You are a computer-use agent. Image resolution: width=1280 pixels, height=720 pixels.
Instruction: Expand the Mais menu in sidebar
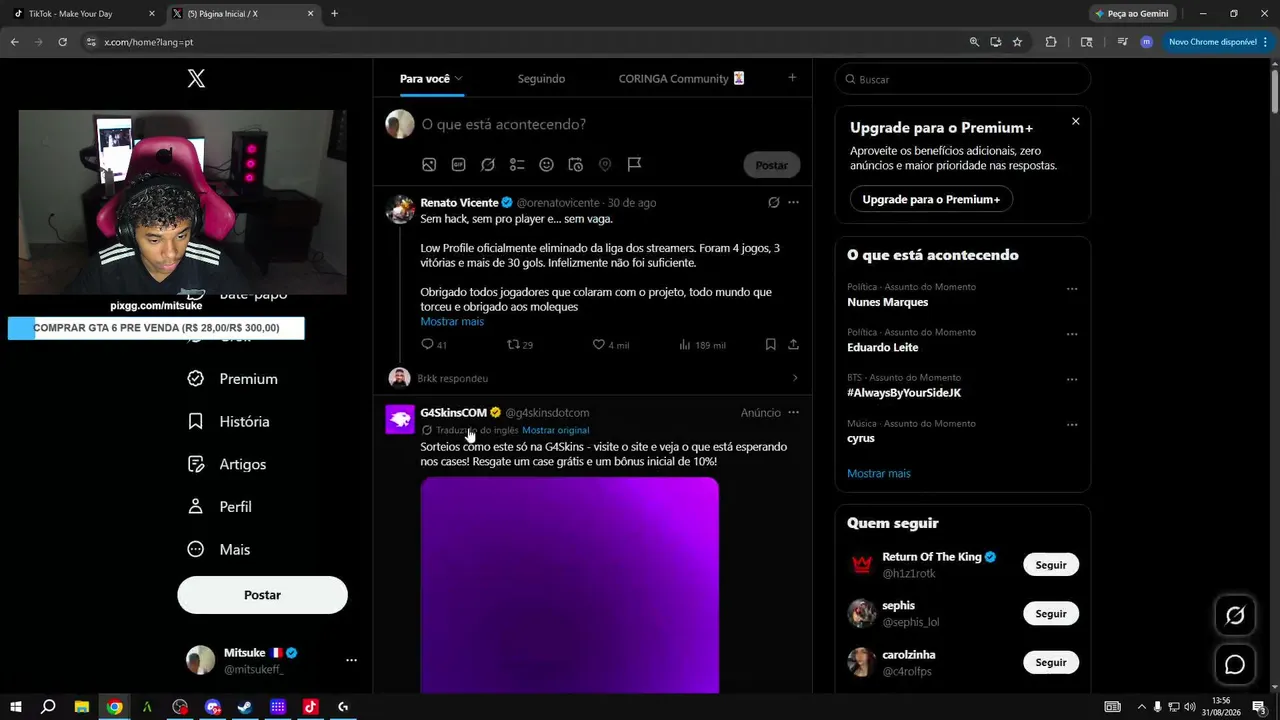pyautogui.click(x=219, y=550)
